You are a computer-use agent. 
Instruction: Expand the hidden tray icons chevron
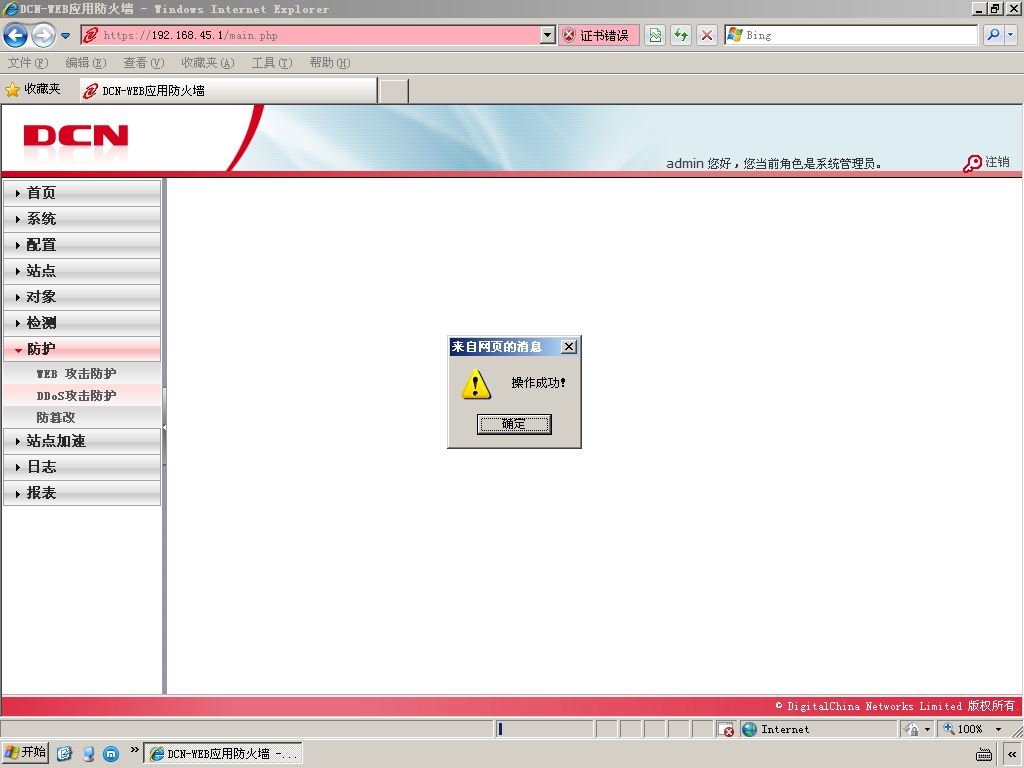[1012, 754]
